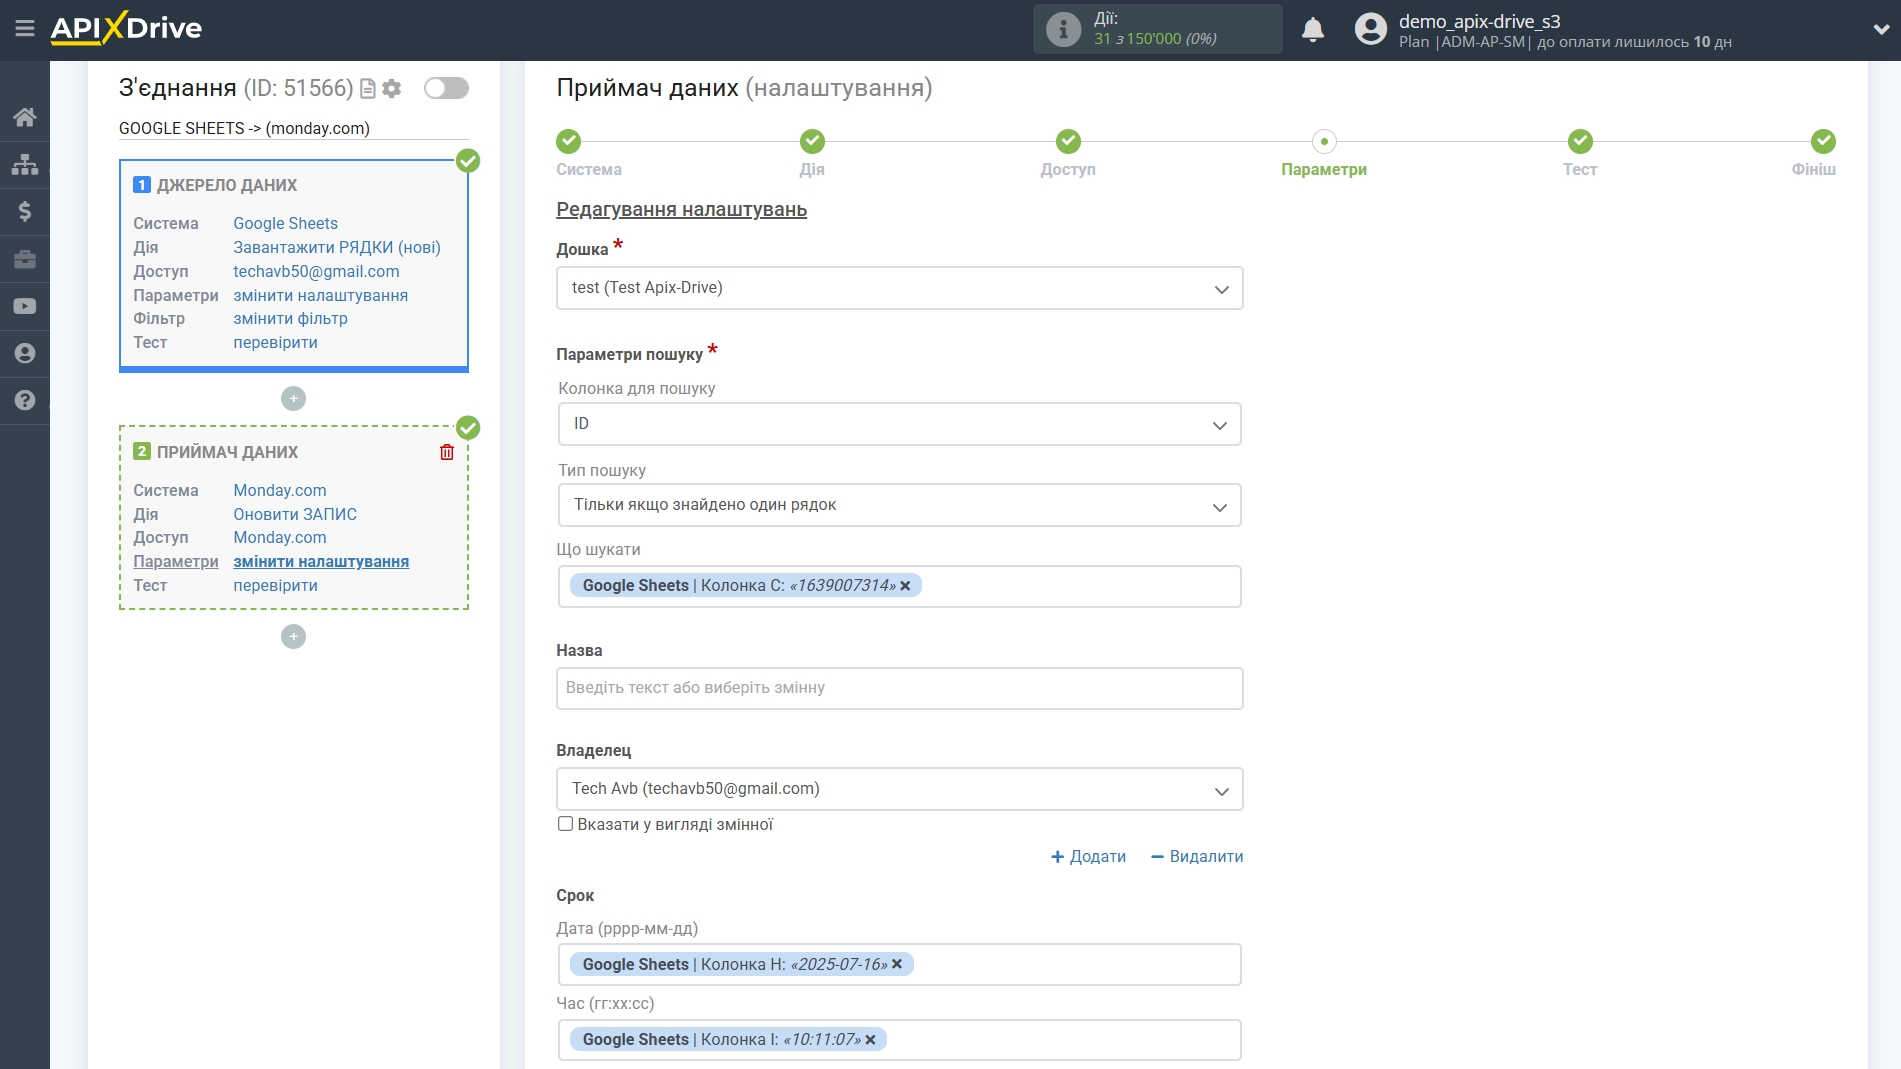Click receiver змінити налаштування link

click(x=321, y=562)
